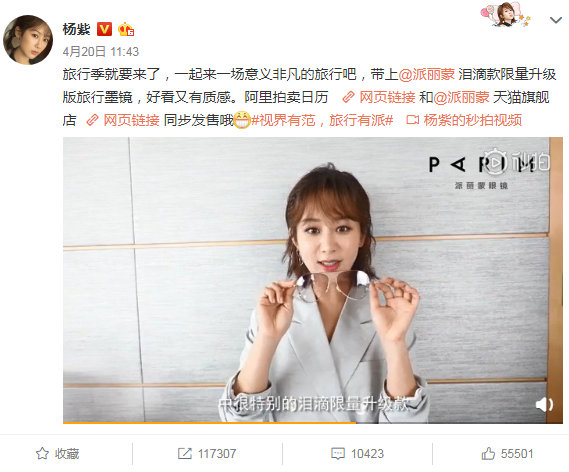Open the first @派丽蒙 mention
The image size is (569, 472).
coord(427,74)
